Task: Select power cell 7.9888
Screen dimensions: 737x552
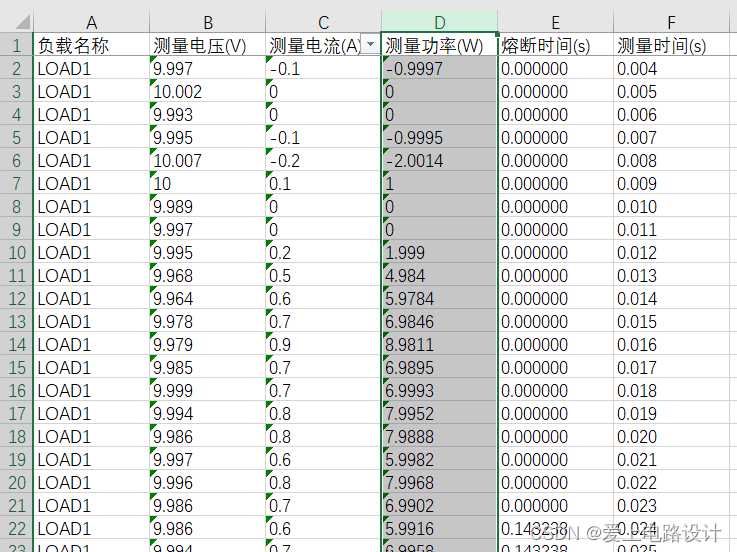Action: (x=439, y=436)
